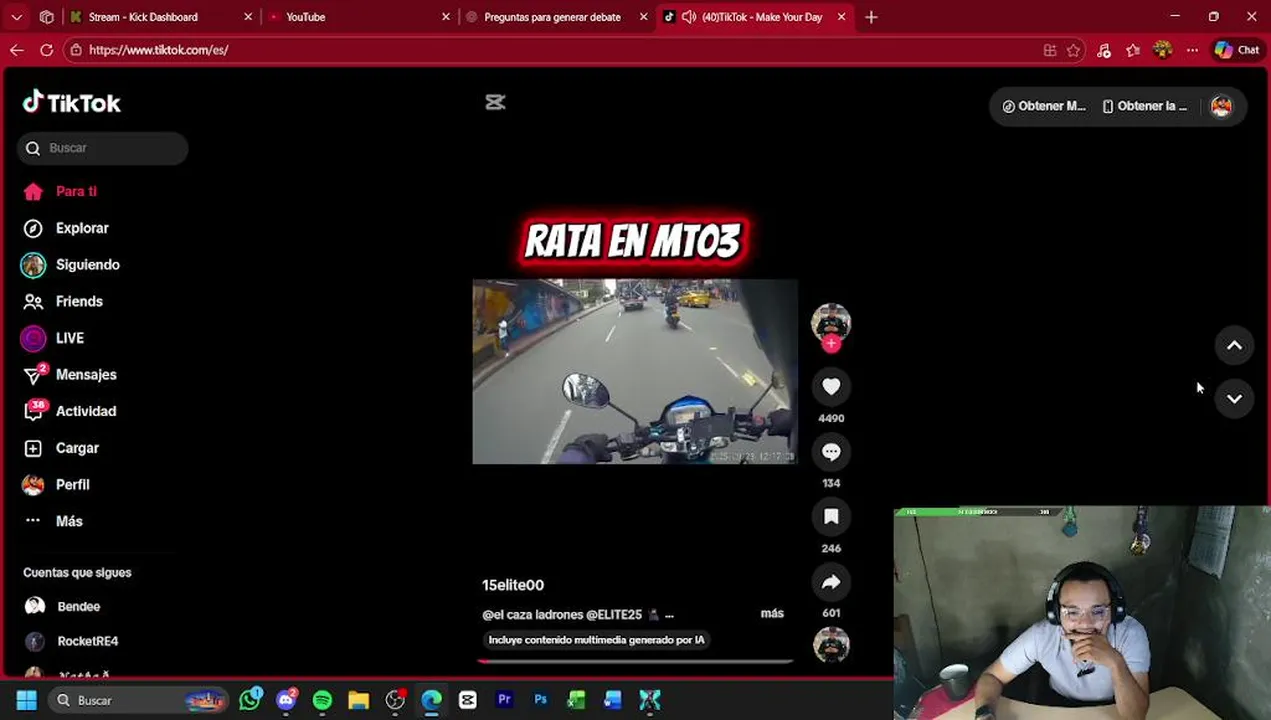Share the video with arrow icon
This screenshot has width=1271, height=720.
831,582
